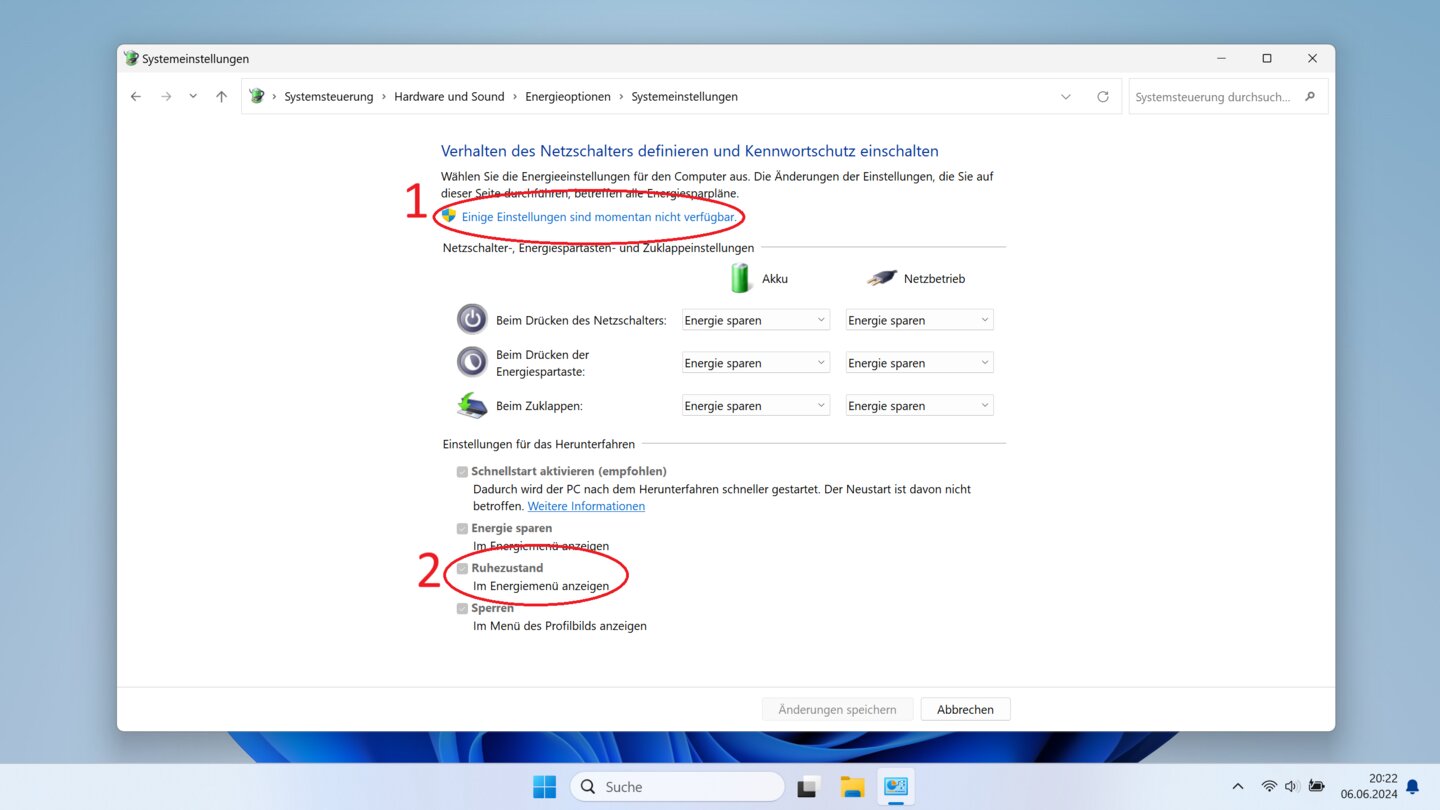The image size is (1440, 810).
Task: Open Akku dropdown for Netzschalter action
Action: 755,320
